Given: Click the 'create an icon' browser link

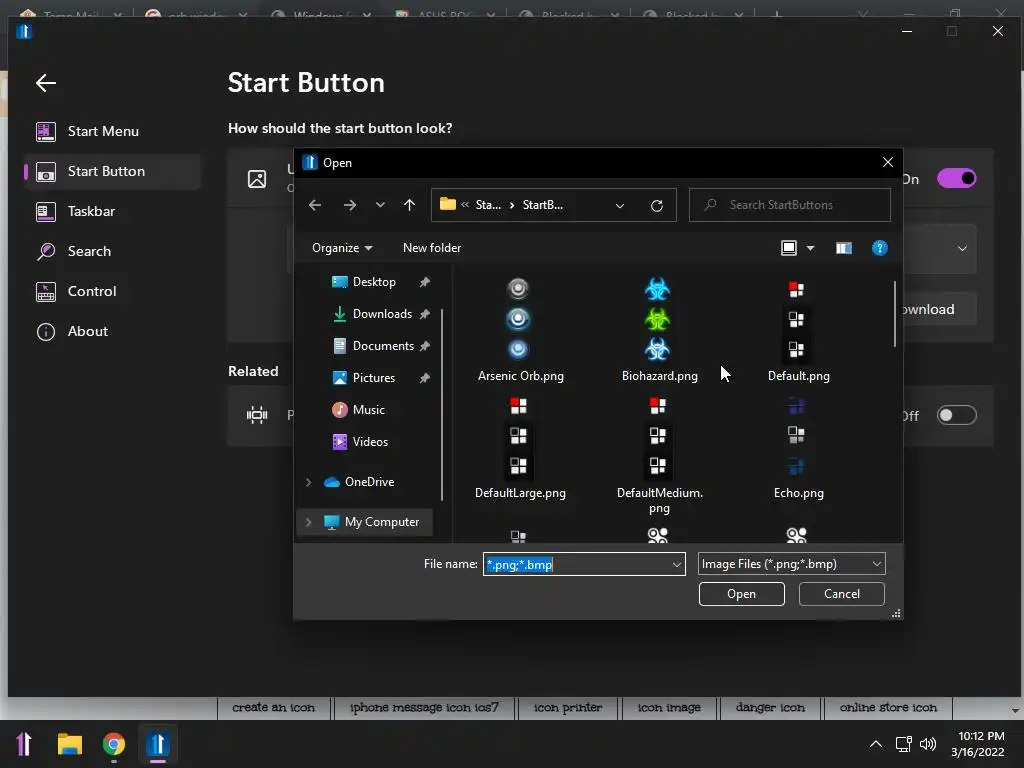Looking at the screenshot, I should (274, 708).
